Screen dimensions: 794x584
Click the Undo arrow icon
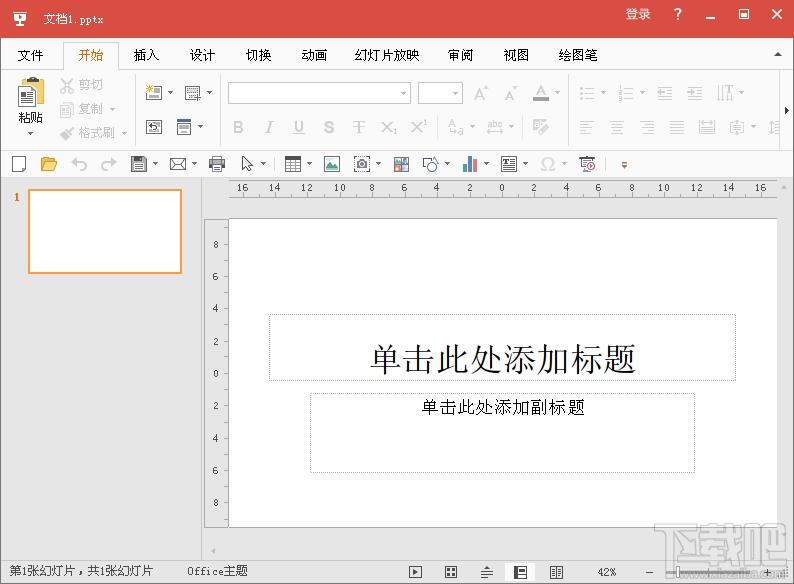(x=79, y=164)
